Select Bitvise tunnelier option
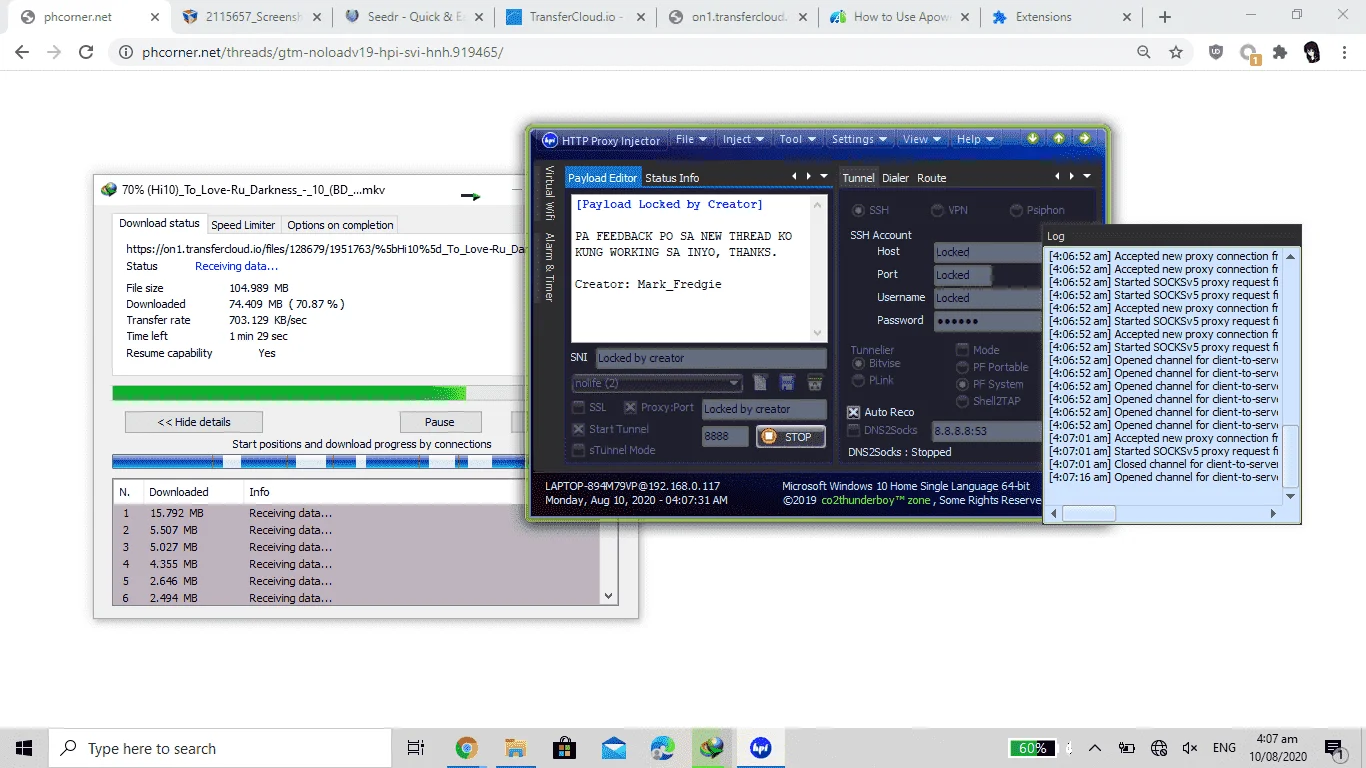Image resolution: width=1366 pixels, height=768 pixels. click(x=858, y=363)
